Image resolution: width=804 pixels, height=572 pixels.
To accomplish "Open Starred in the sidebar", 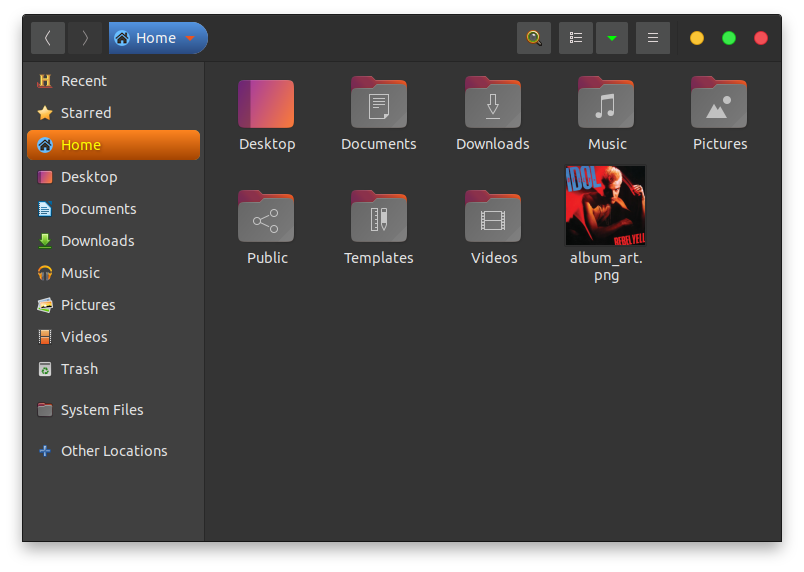I will pyautogui.click(x=113, y=113).
